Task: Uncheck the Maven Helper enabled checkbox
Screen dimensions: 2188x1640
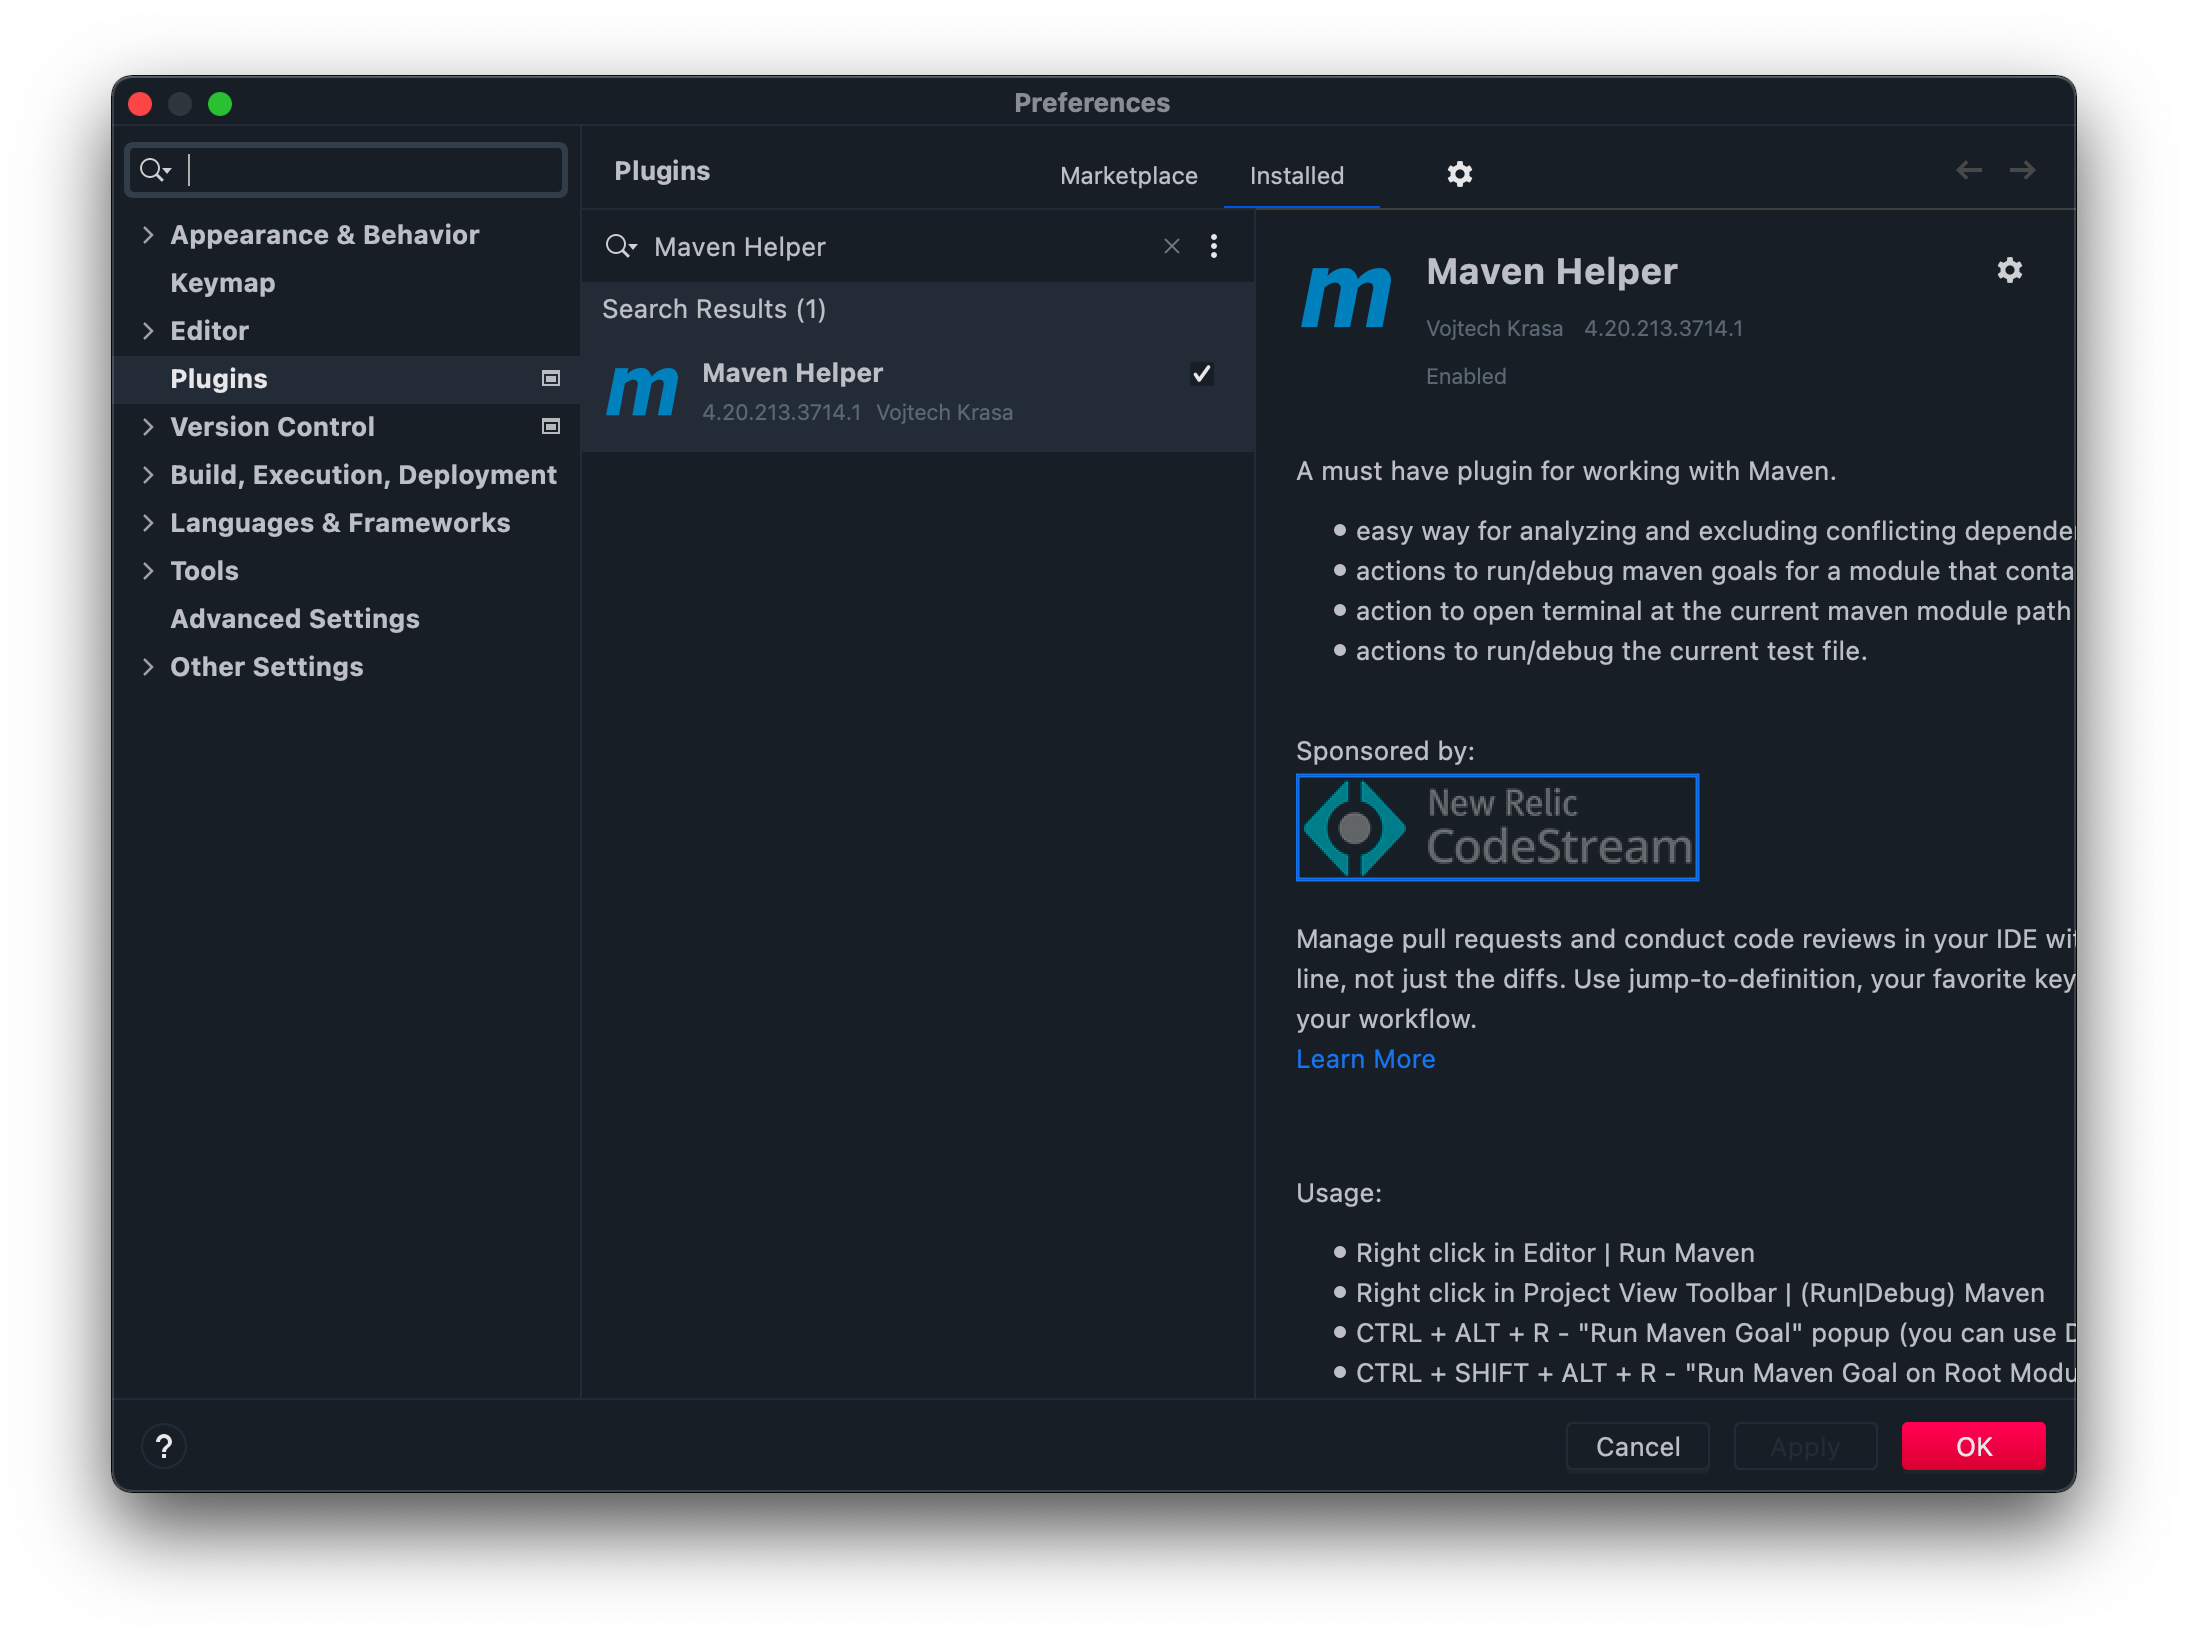Action: (1201, 374)
